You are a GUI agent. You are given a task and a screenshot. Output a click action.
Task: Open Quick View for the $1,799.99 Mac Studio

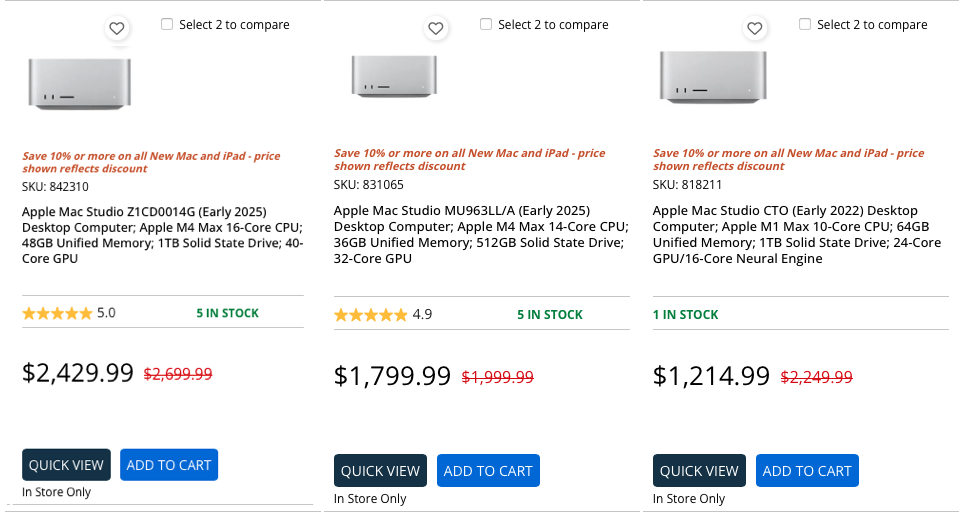pos(380,471)
